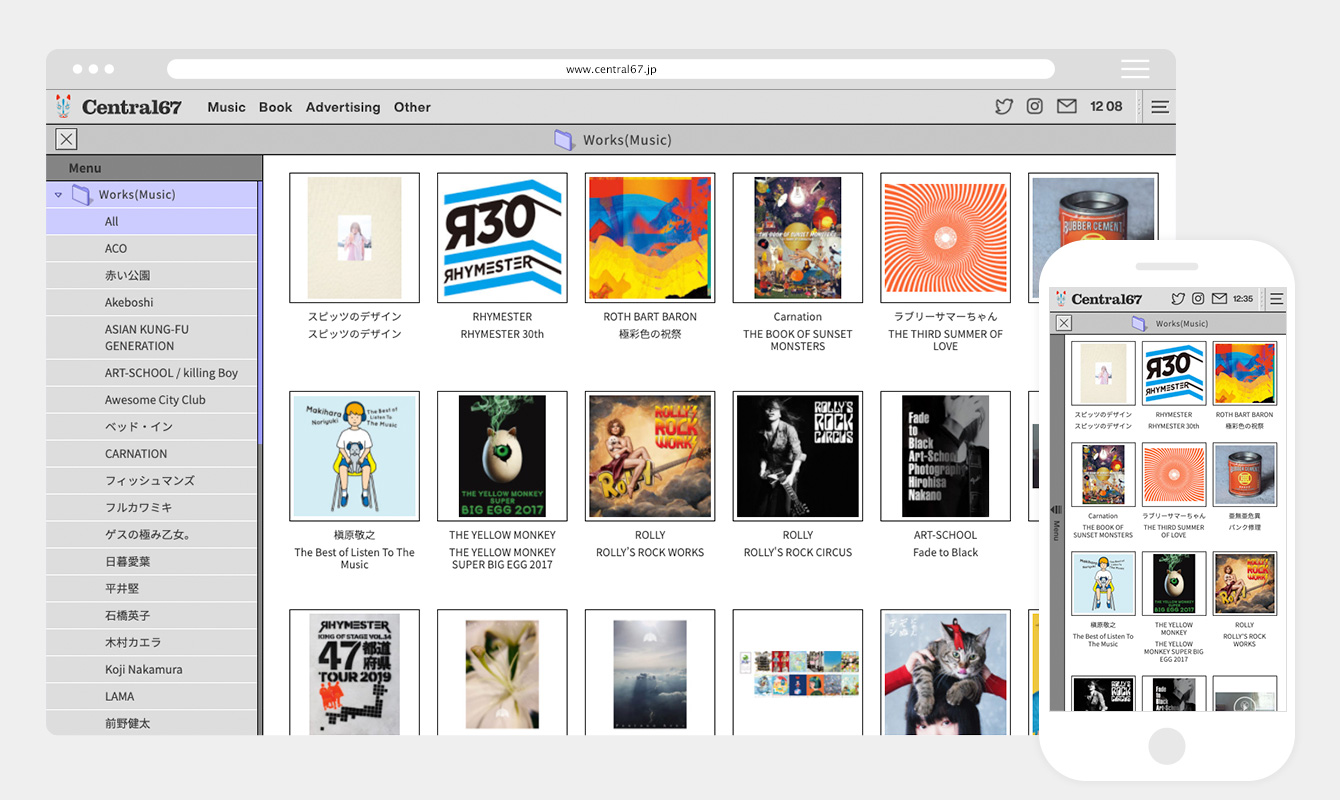Open browser chrome hamburger menu beside address bar
Viewport: 1340px width, 800px height.
tap(1135, 69)
